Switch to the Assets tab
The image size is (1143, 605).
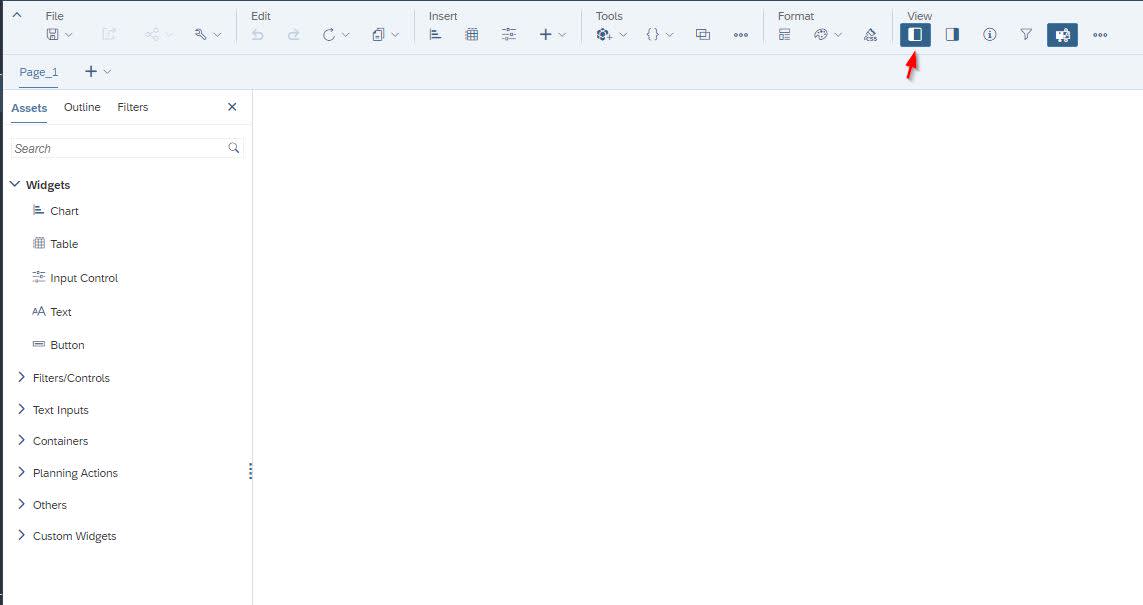point(29,108)
